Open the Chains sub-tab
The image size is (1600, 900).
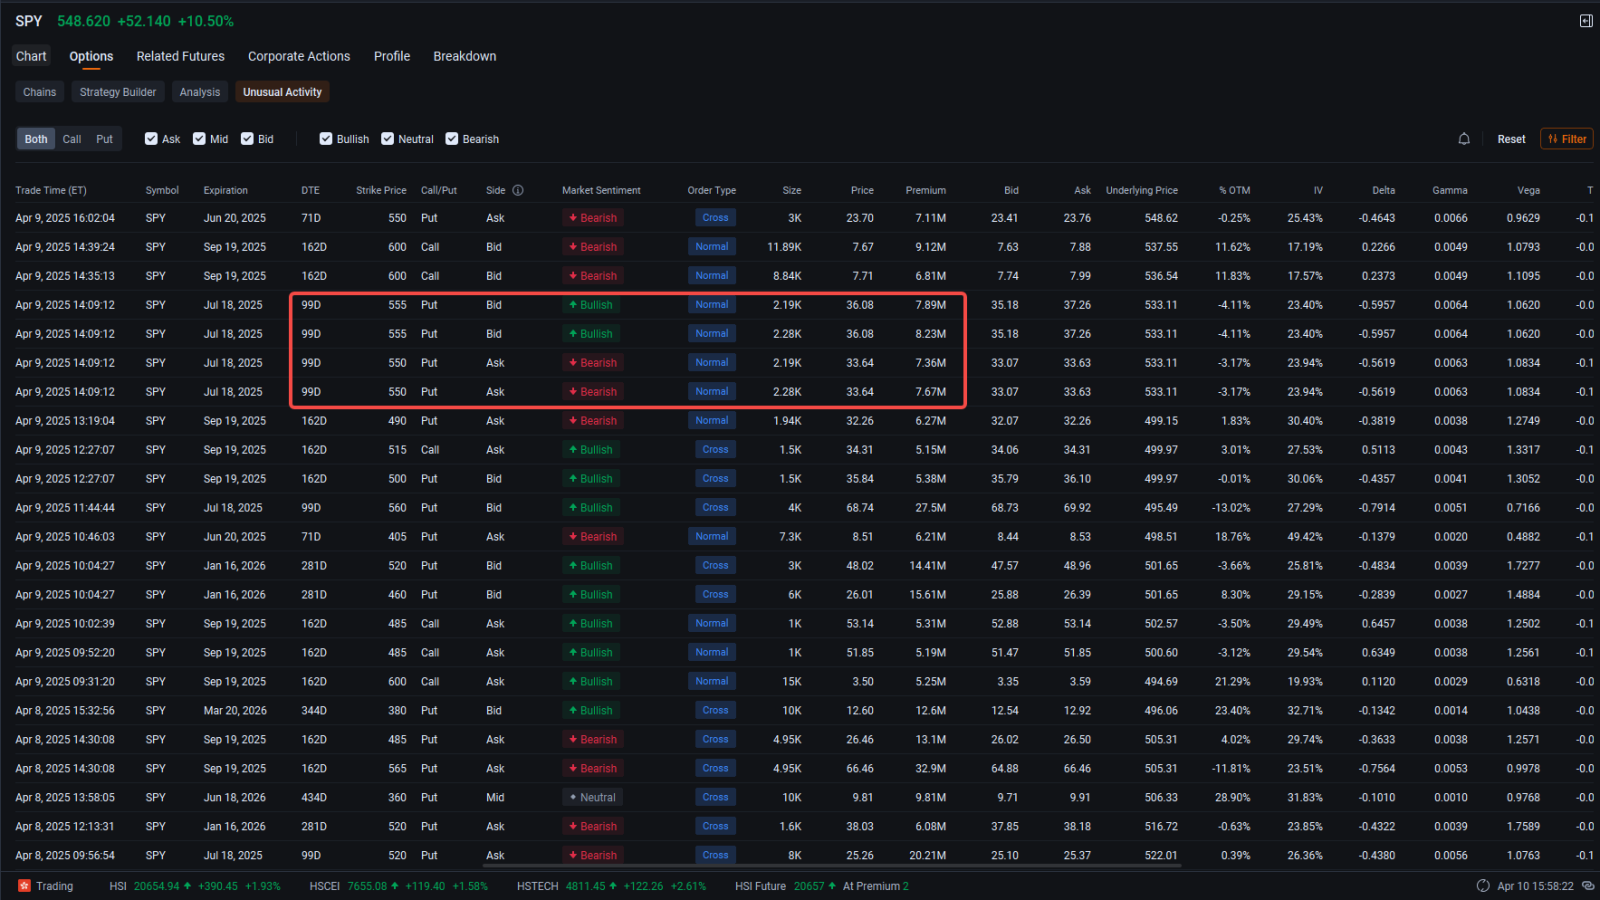[x=40, y=92]
